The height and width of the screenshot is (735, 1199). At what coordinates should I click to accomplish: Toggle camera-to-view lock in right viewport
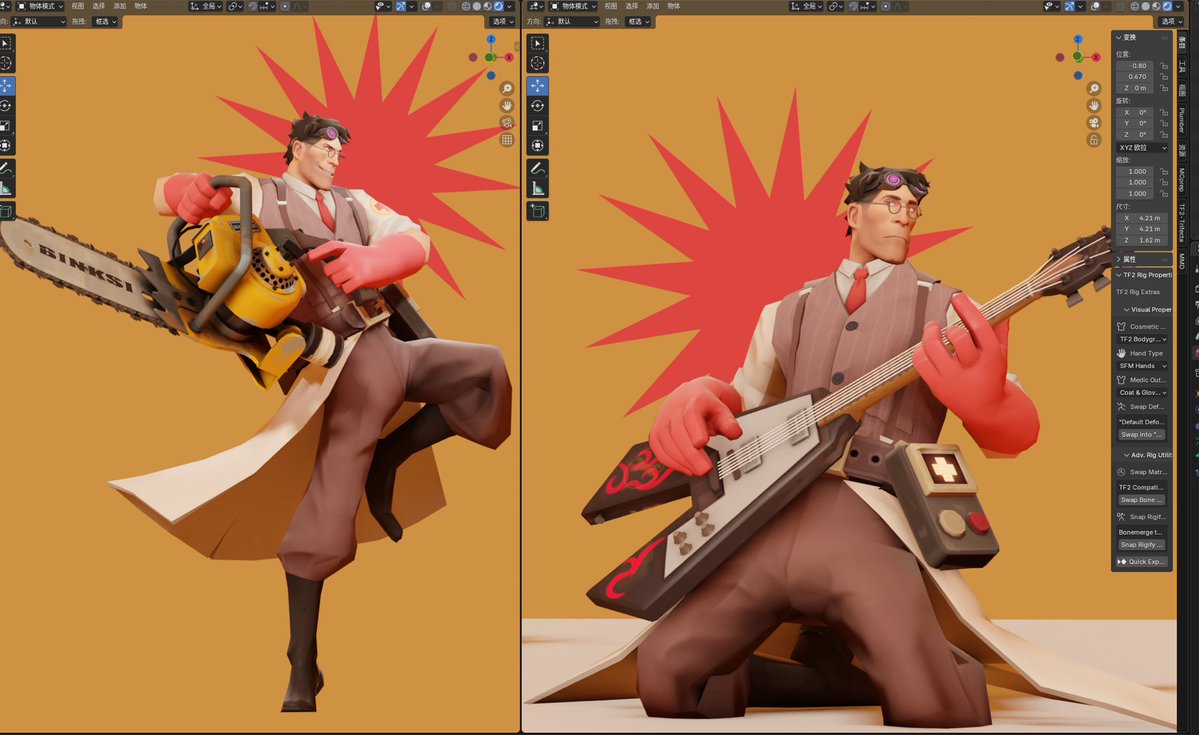[1094, 140]
